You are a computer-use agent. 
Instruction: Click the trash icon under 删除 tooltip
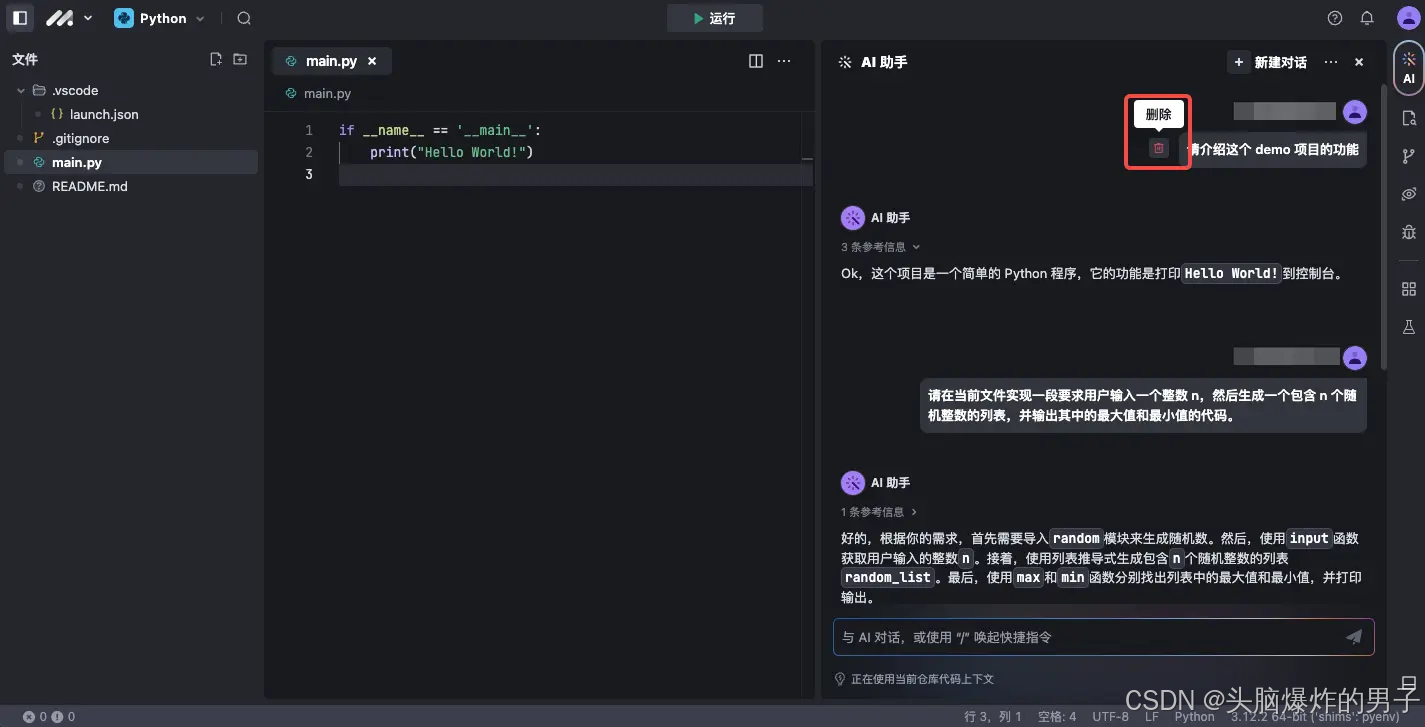[1157, 147]
